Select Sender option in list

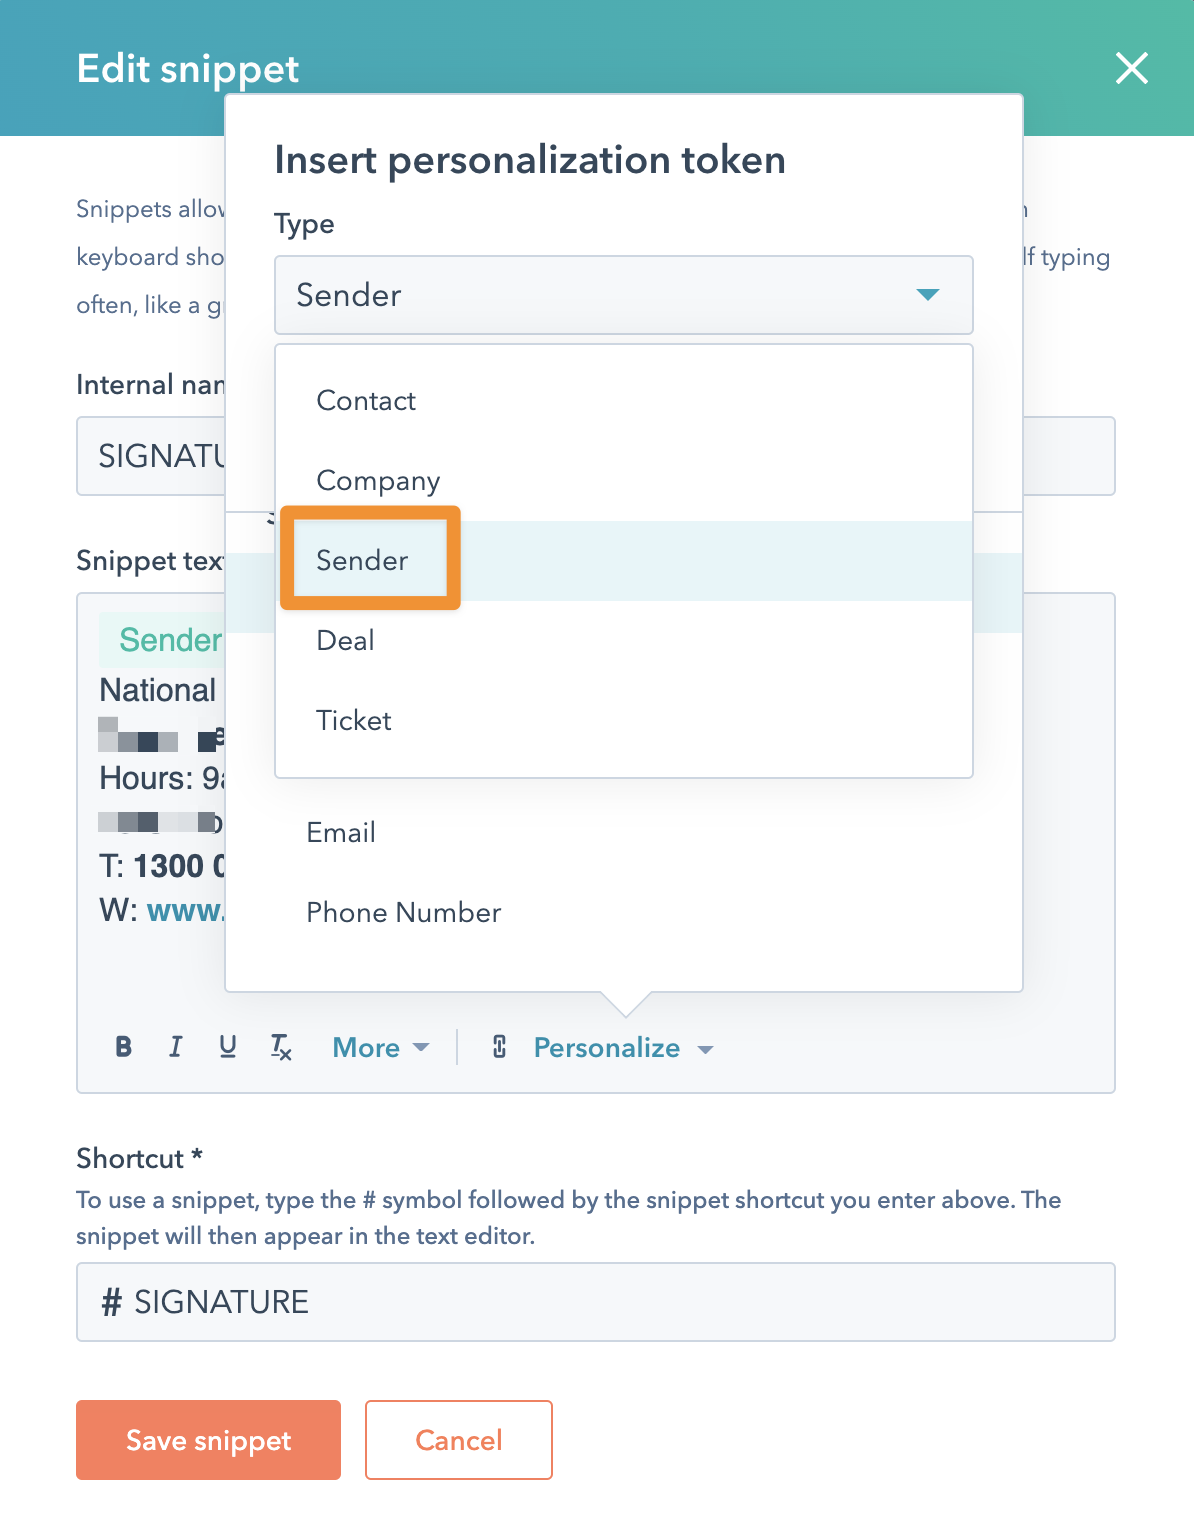pos(362,560)
